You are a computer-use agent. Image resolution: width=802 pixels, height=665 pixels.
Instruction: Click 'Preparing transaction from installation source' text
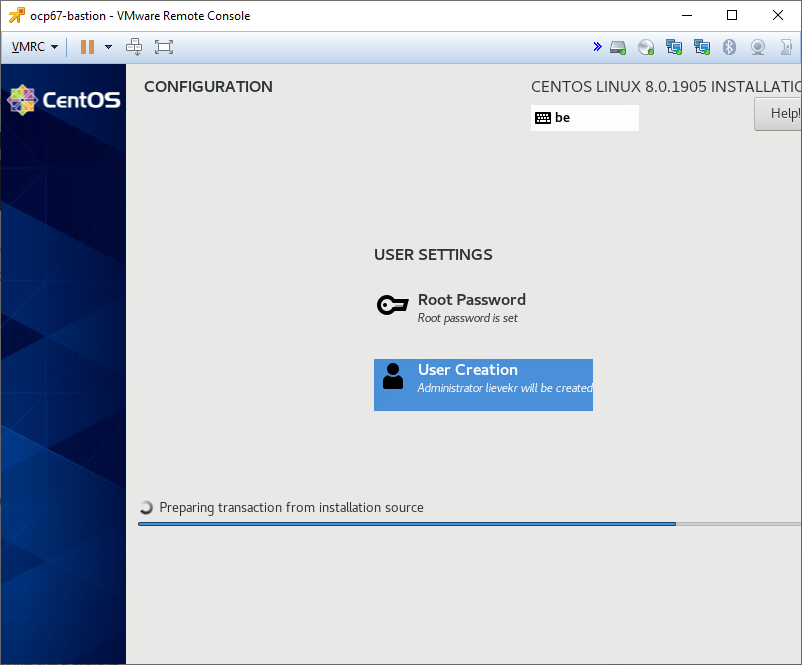point(292,507)
